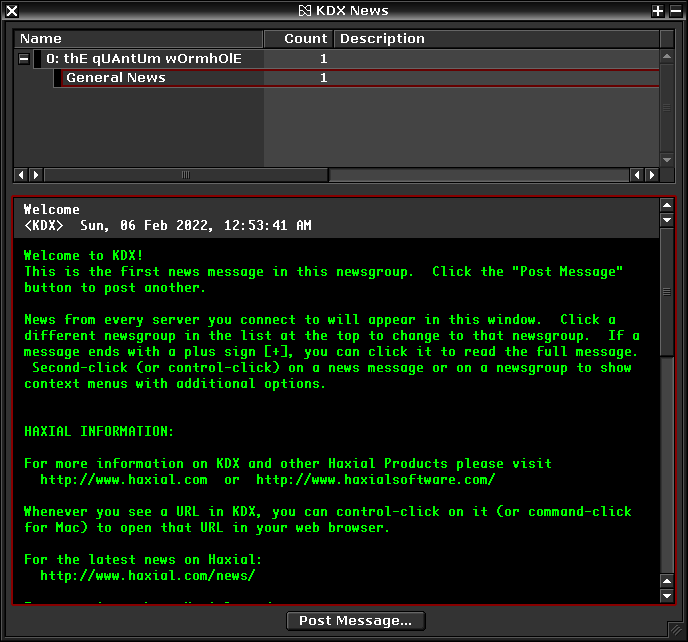Click message pane bottom scroll up arrow
The width and height of the screenshot is (688, 642).
(667, 581)
